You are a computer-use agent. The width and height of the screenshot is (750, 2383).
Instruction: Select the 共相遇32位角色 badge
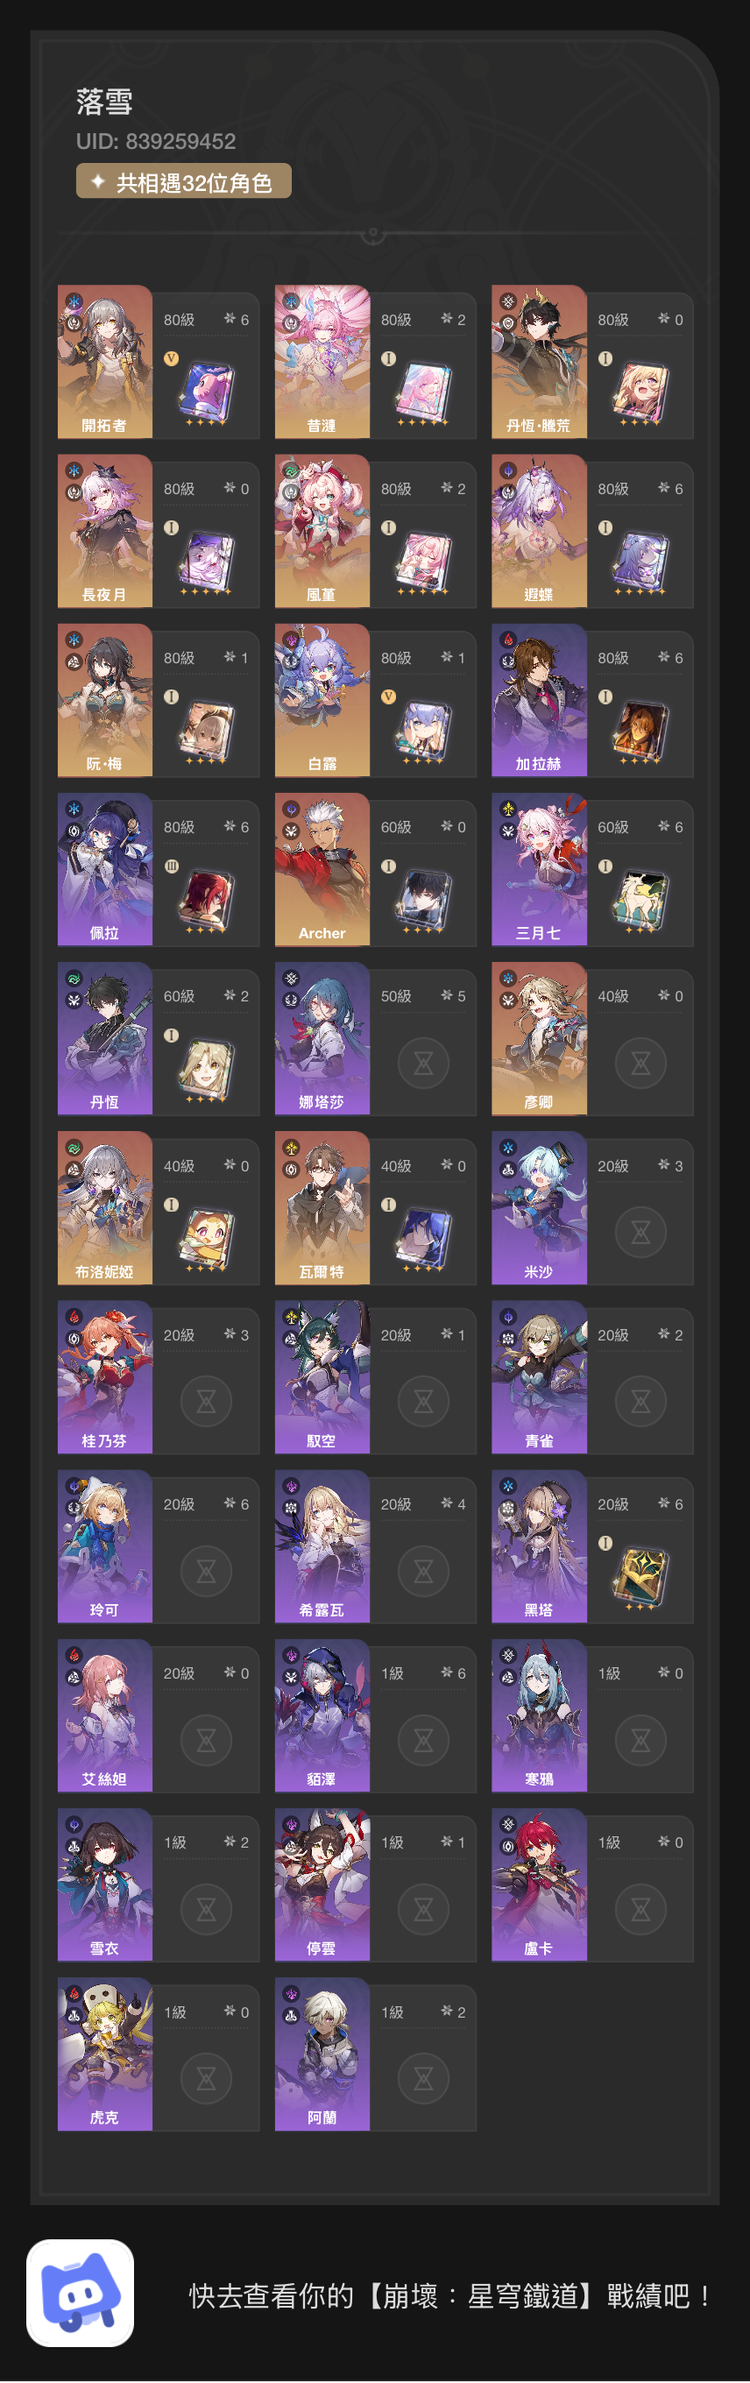point(184,181)
